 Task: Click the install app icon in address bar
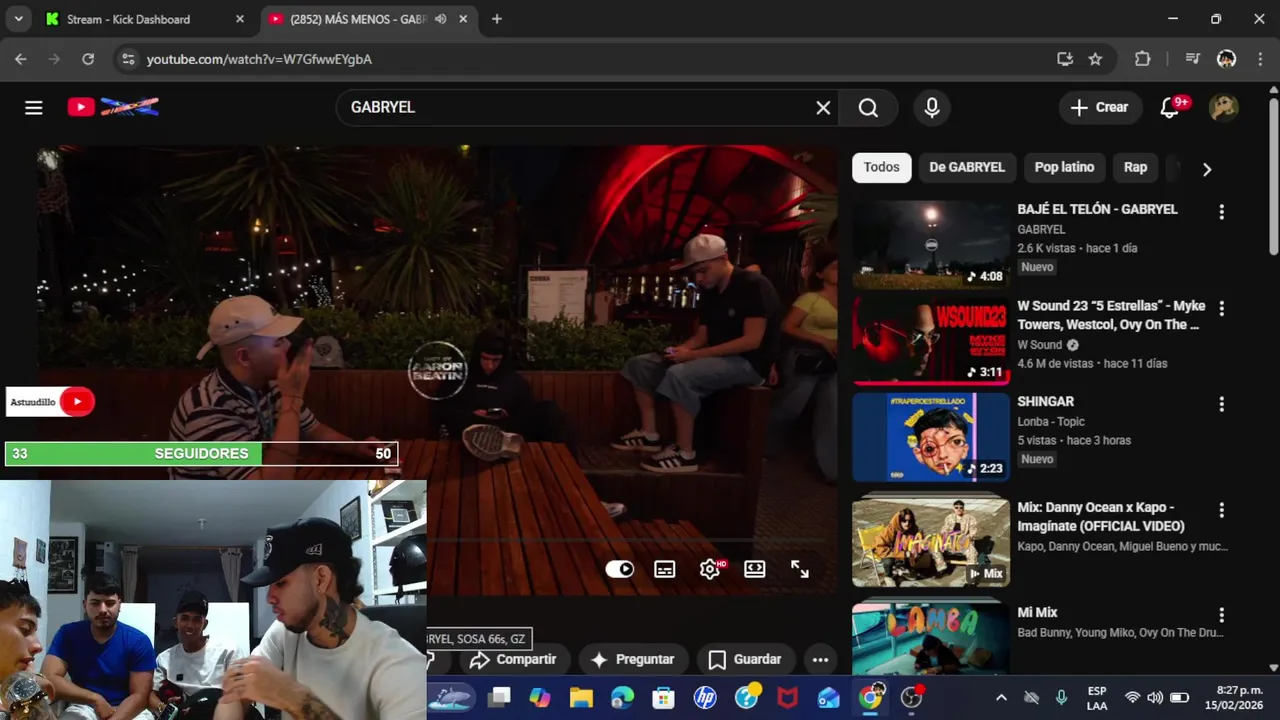[x=1065, y=59]
